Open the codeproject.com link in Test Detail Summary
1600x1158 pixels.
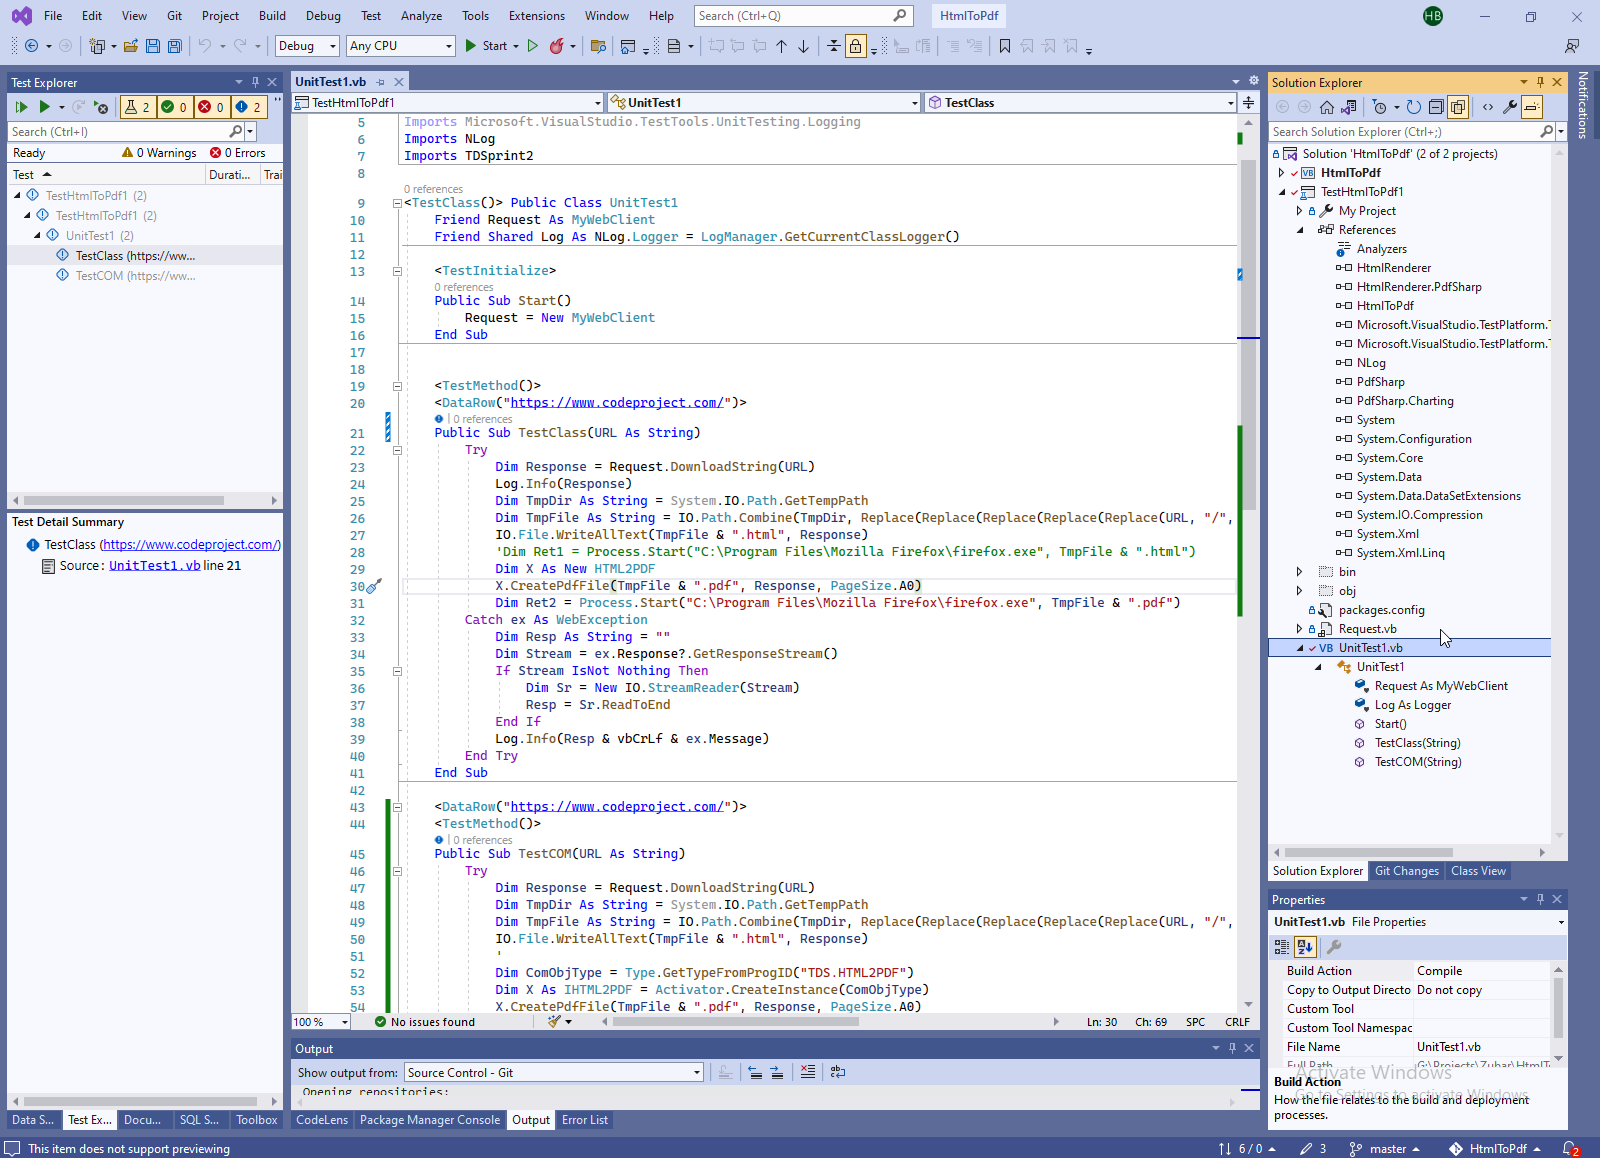point(190,545)
